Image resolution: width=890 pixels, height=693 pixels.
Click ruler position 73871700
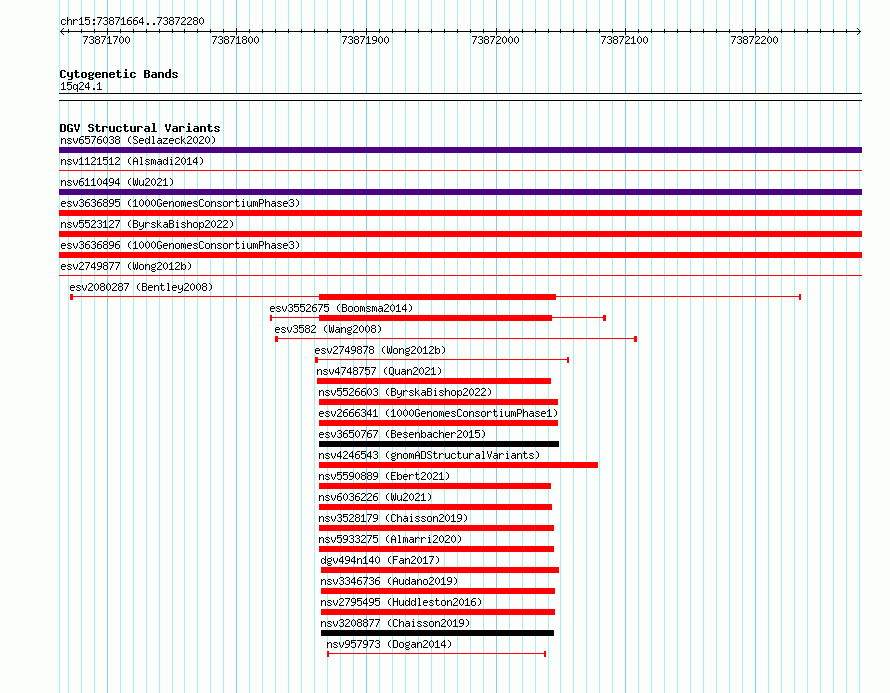[x=106, y=40]
